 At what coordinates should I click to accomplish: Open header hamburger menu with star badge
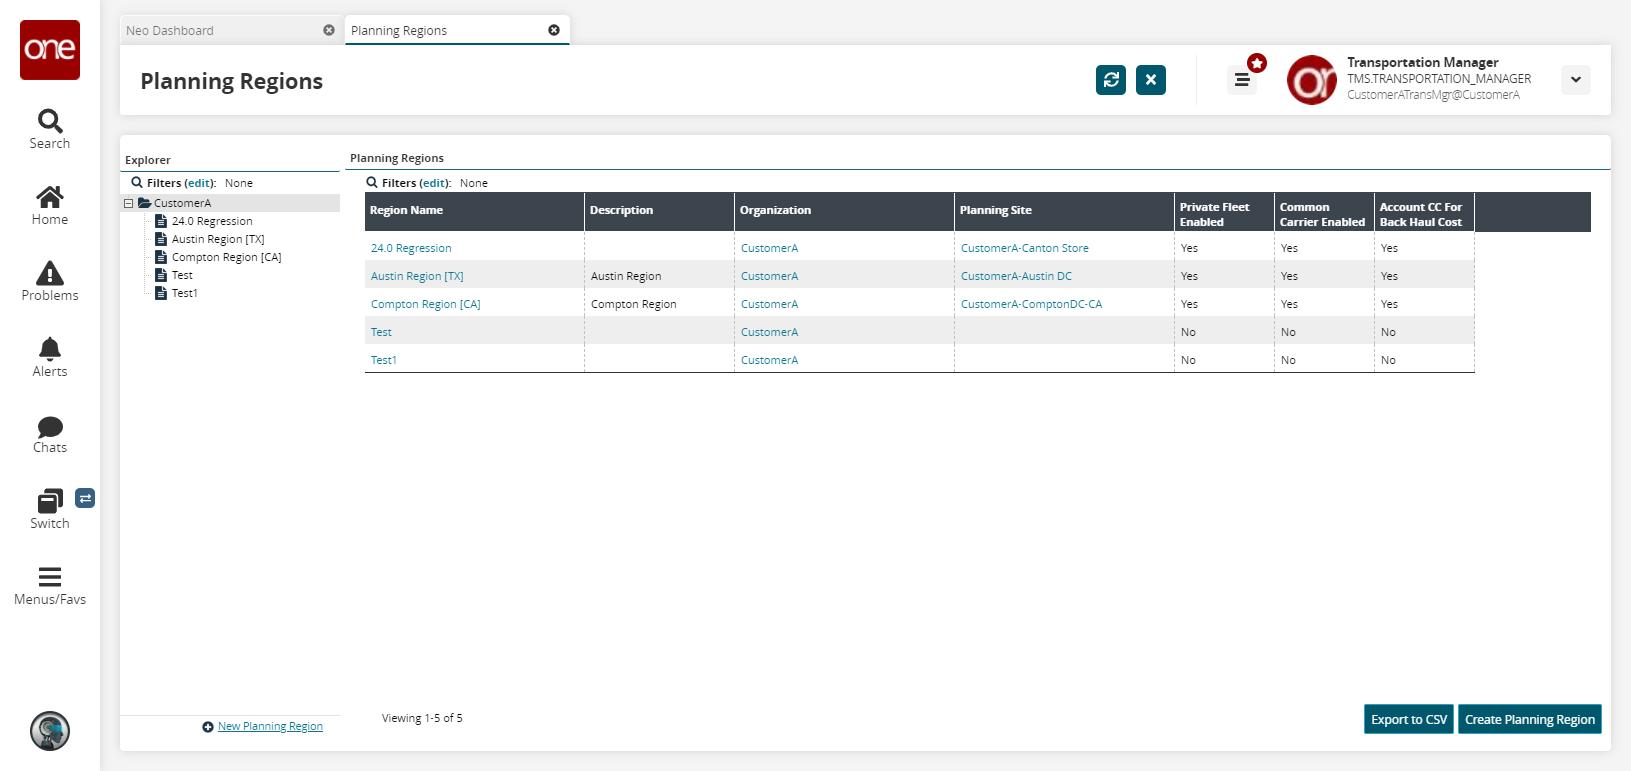click(1242, 80)
